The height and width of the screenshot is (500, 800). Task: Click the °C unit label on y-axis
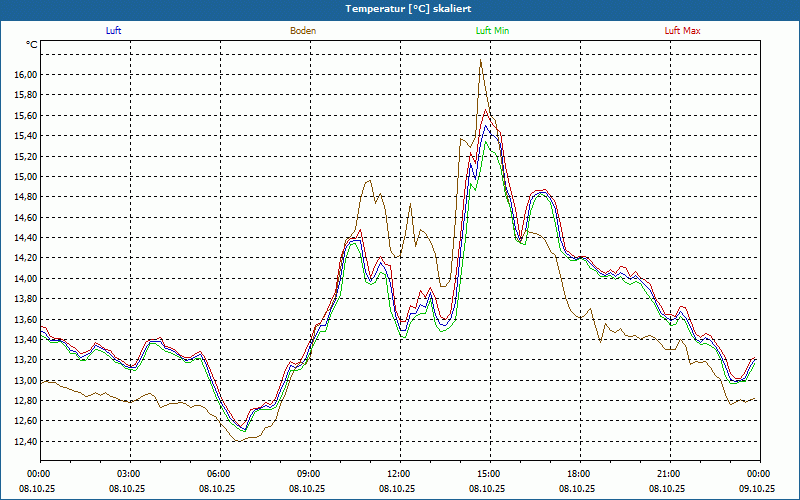point(32,45)
